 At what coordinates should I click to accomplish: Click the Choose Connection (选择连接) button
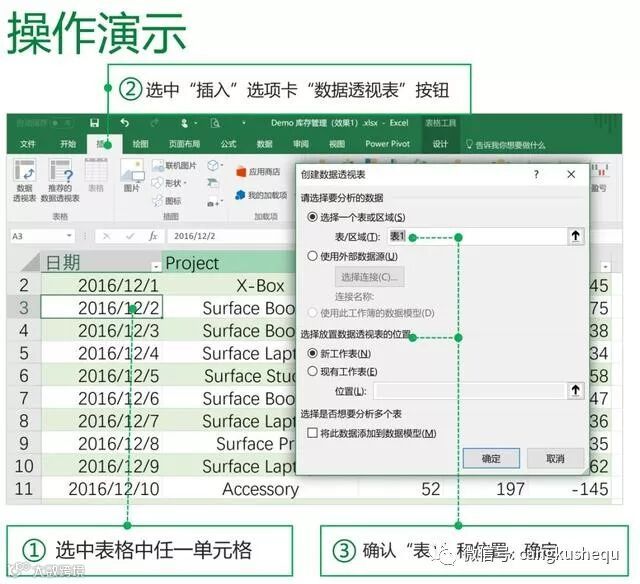[x=369, y=277]
